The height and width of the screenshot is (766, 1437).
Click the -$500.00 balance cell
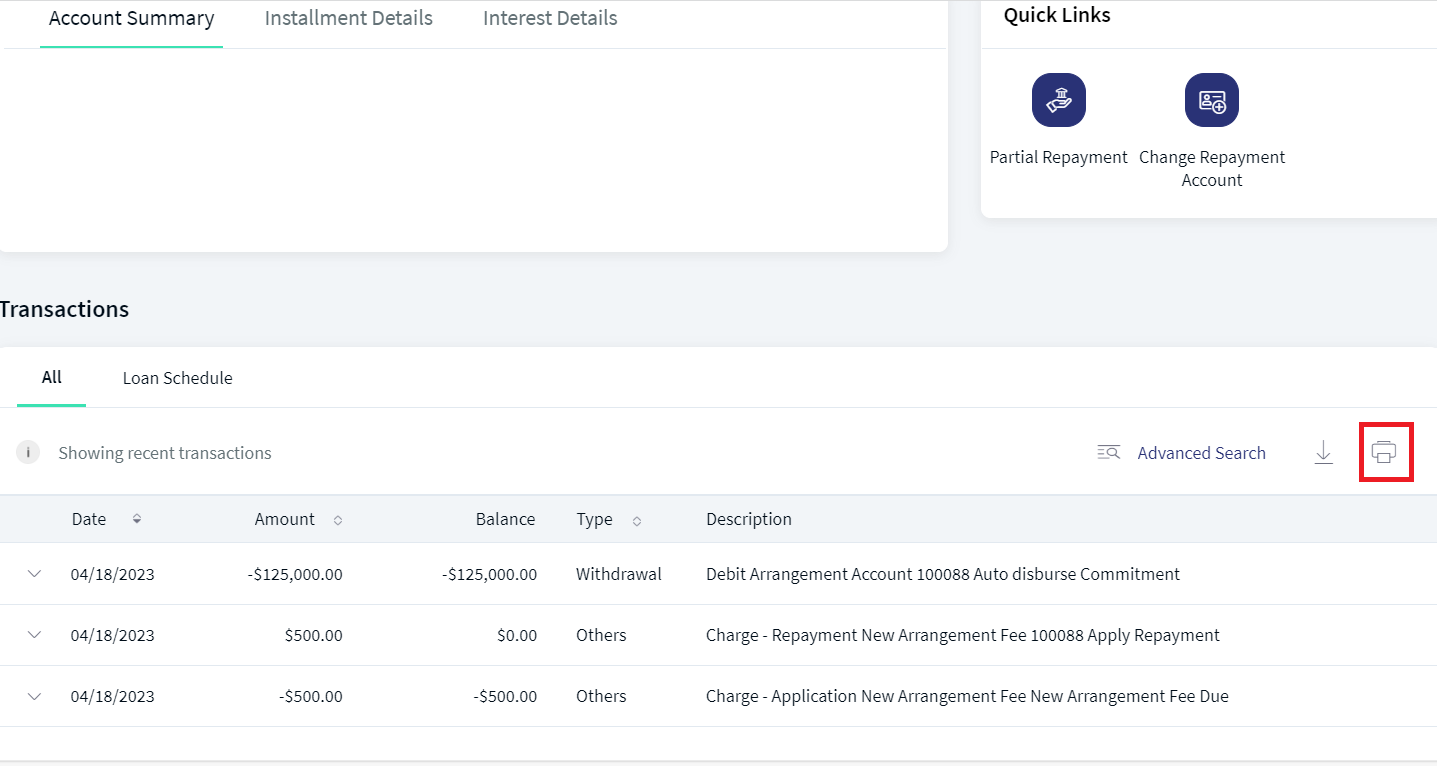coord(505,696)
